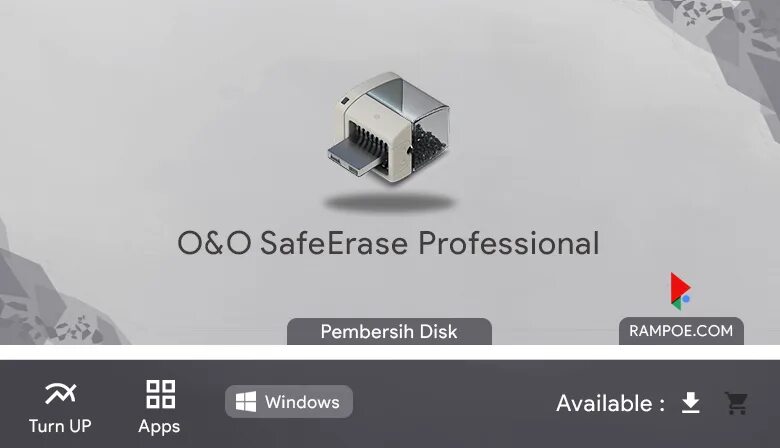Select the Turn UP trending arrow icon
This screenshot has height=448, width=780.
coord(60,393)
